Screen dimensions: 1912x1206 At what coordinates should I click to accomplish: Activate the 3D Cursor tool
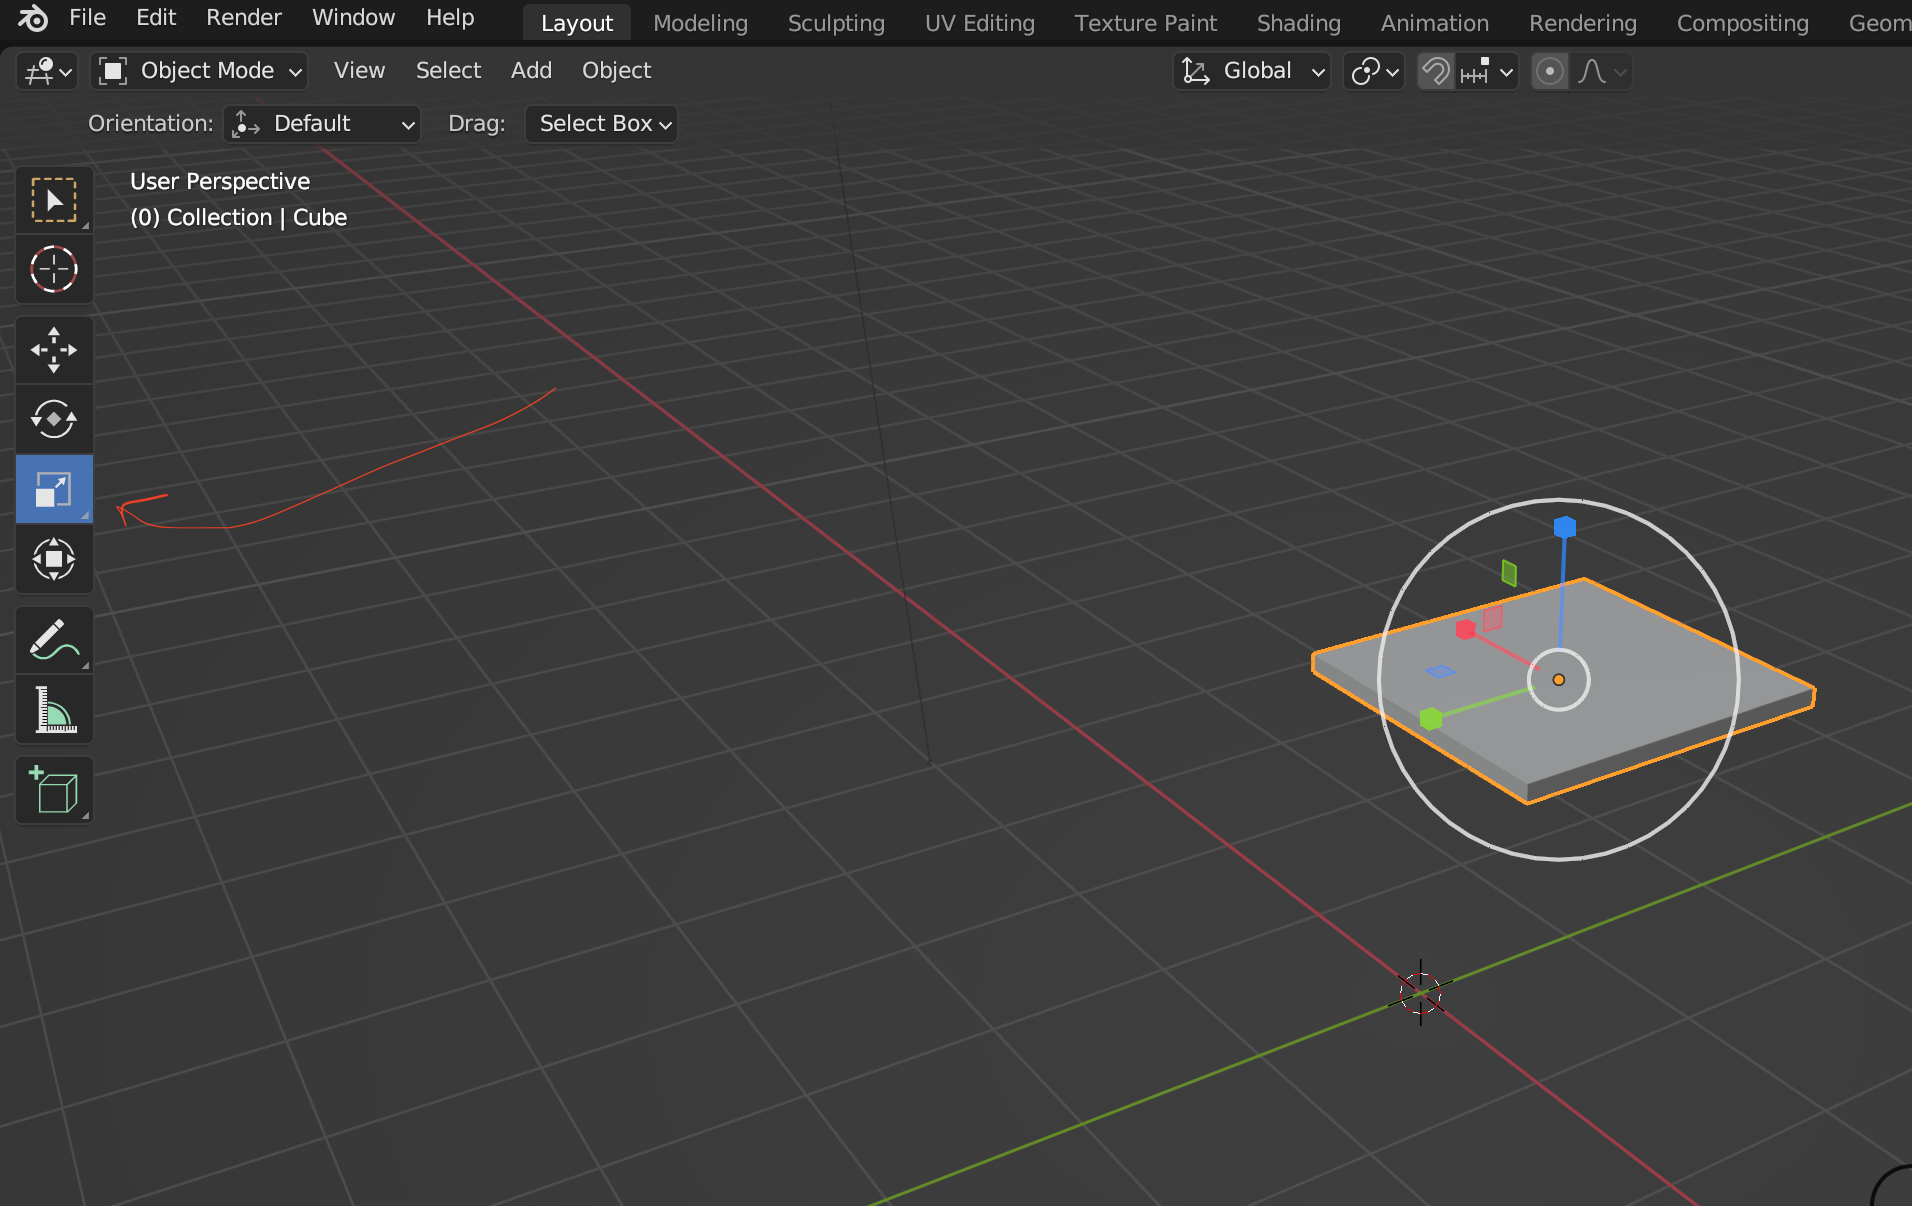point(54,269)
